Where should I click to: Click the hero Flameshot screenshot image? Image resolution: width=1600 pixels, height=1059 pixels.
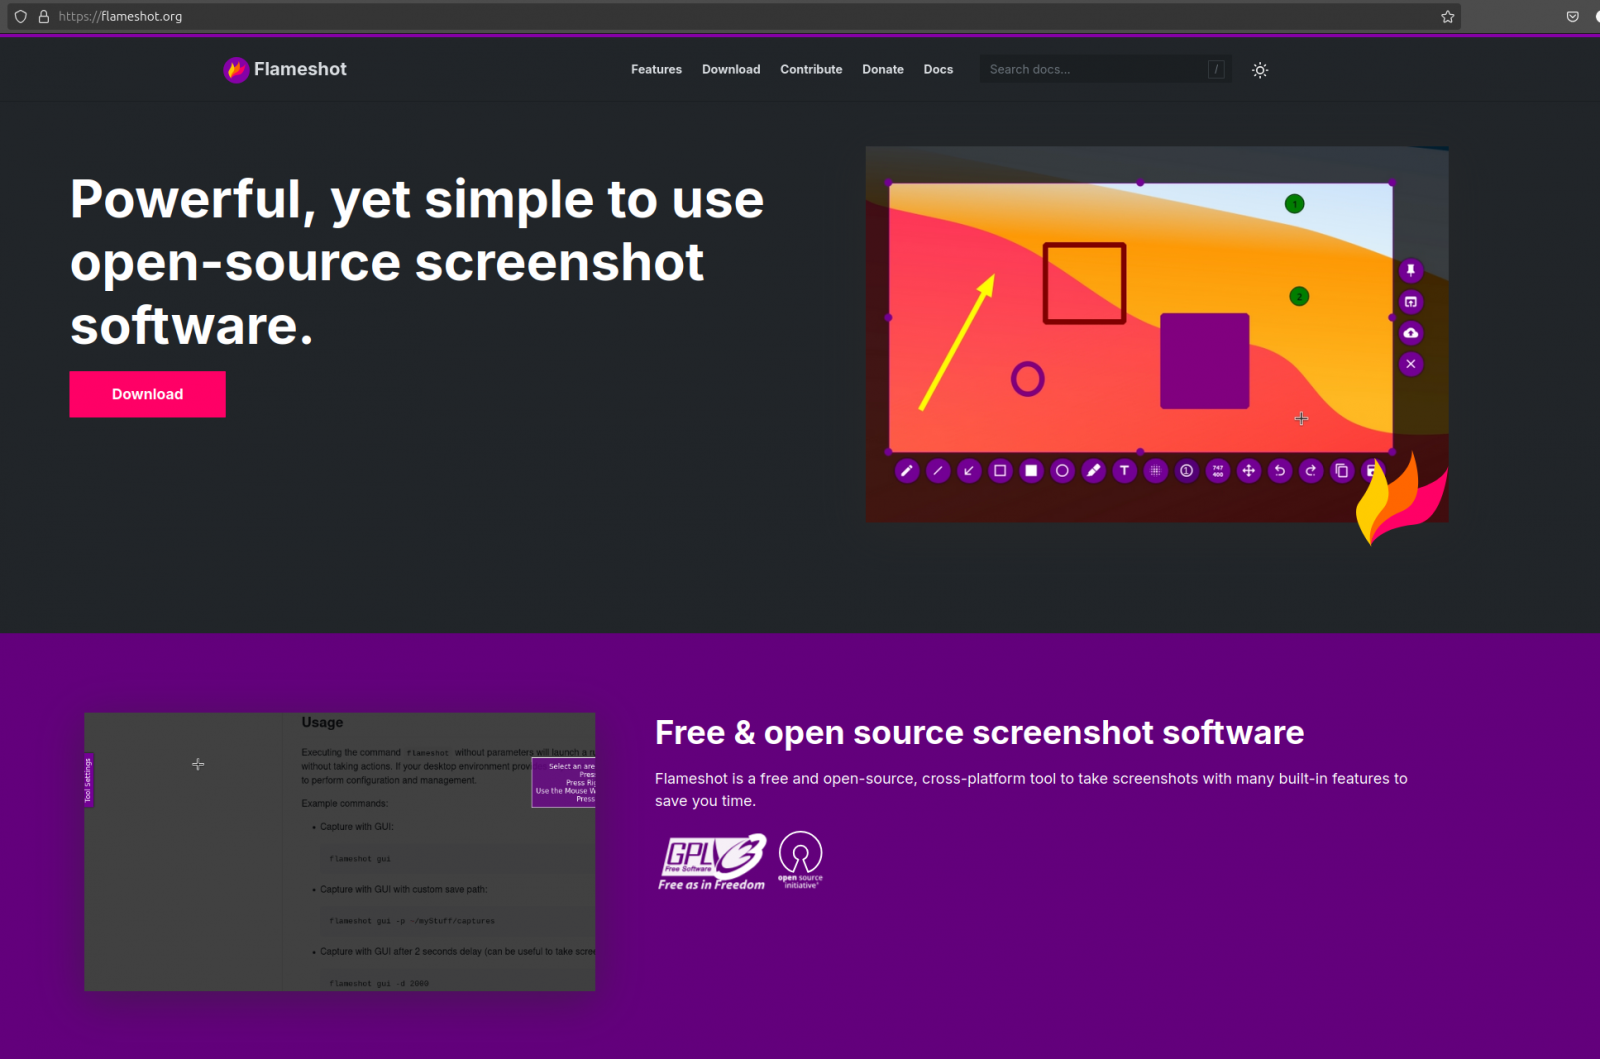click(x=1157, y=335)
